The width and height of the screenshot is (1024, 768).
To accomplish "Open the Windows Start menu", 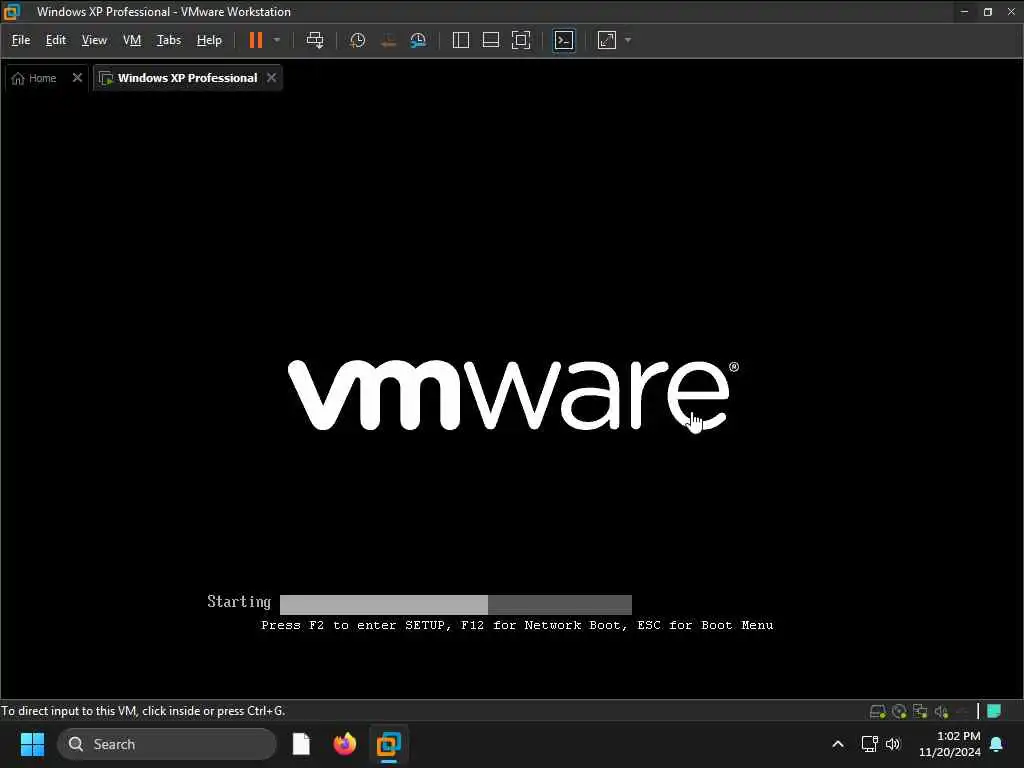I will [32, 744].
